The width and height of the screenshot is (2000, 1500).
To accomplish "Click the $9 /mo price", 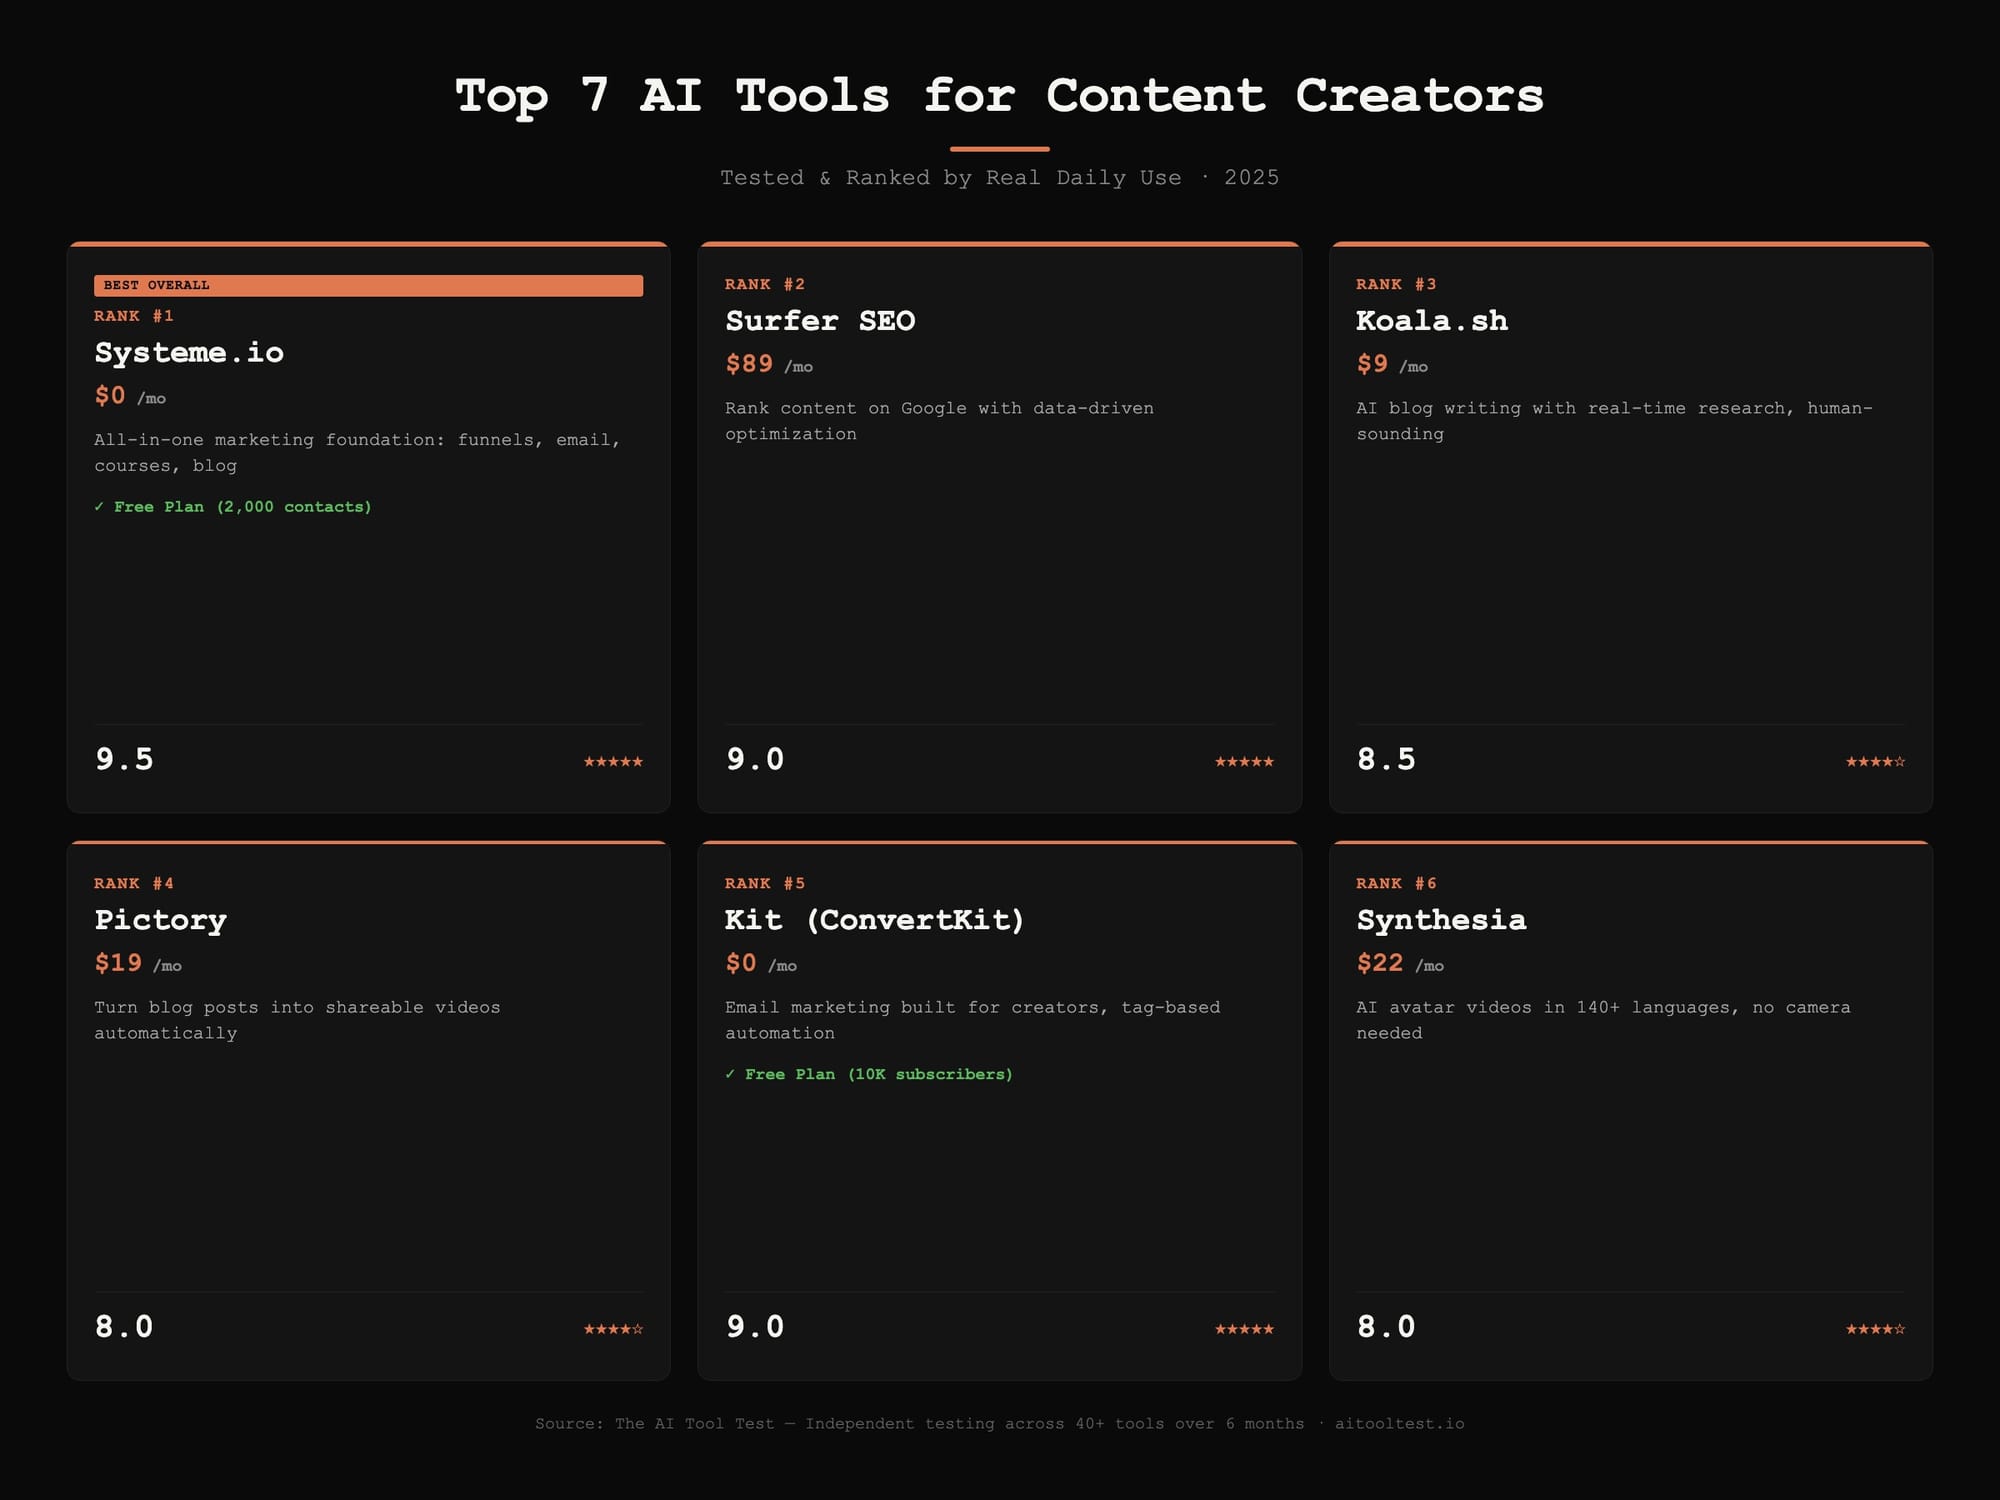I will click(x=1392, y=364).
